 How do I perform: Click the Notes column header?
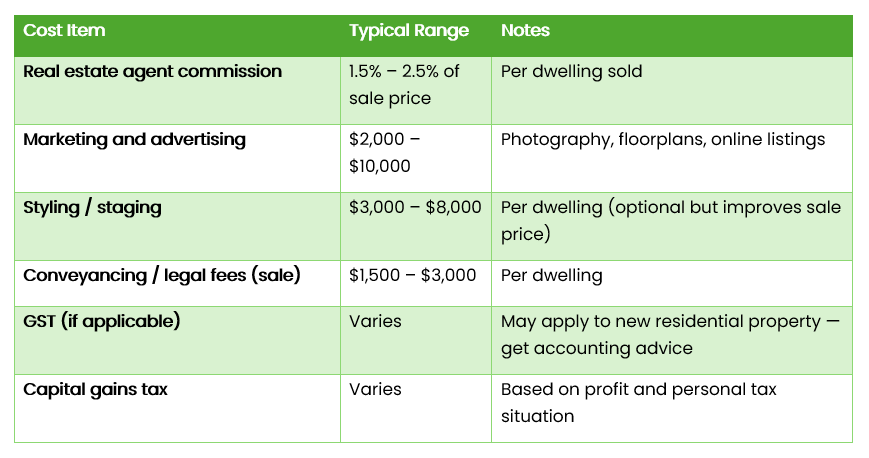pyautogui.click(x=525, y=31)
